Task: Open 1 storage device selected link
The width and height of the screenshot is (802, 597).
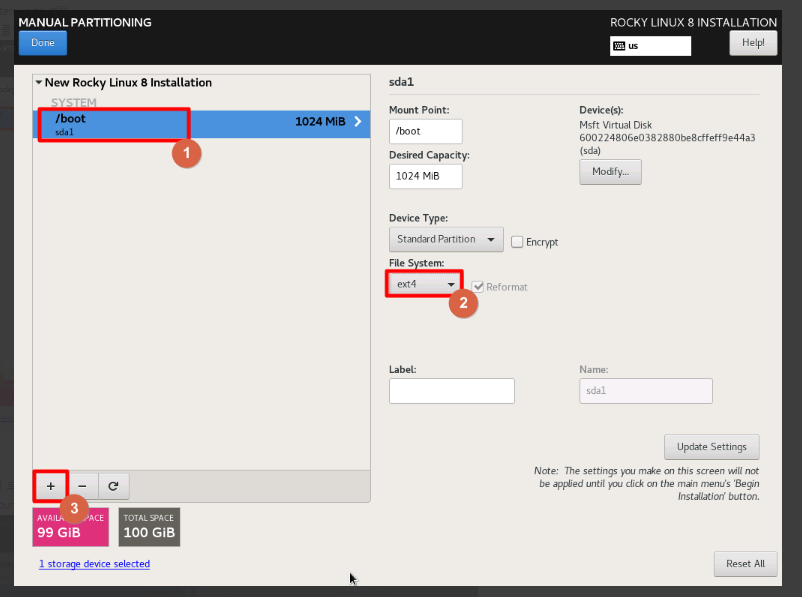Action: click(x=95, y=564)
